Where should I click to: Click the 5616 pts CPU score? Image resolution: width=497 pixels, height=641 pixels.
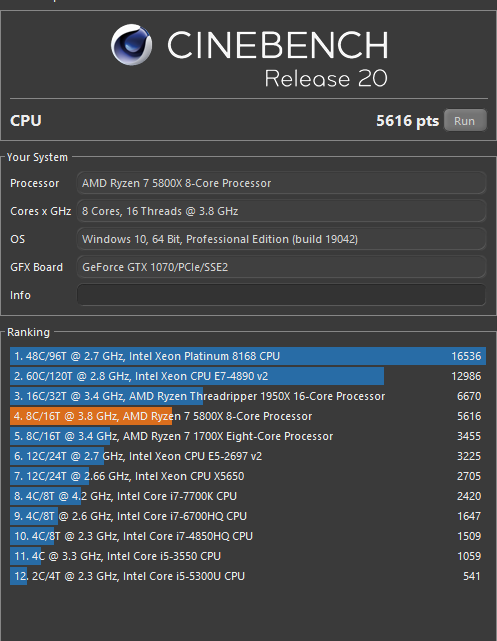pos(407,121)
